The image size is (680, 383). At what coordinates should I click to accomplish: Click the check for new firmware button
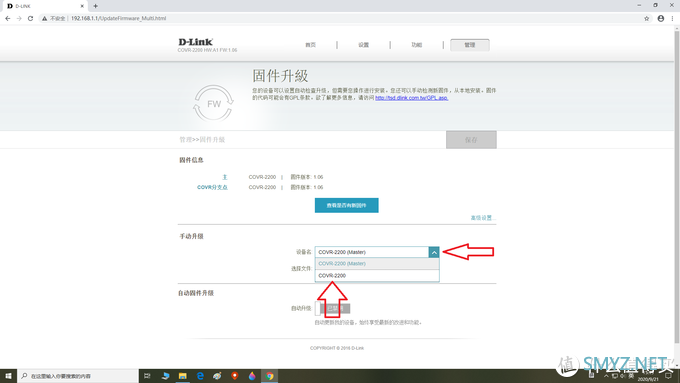pyautogui.click(x=347, y=205)
